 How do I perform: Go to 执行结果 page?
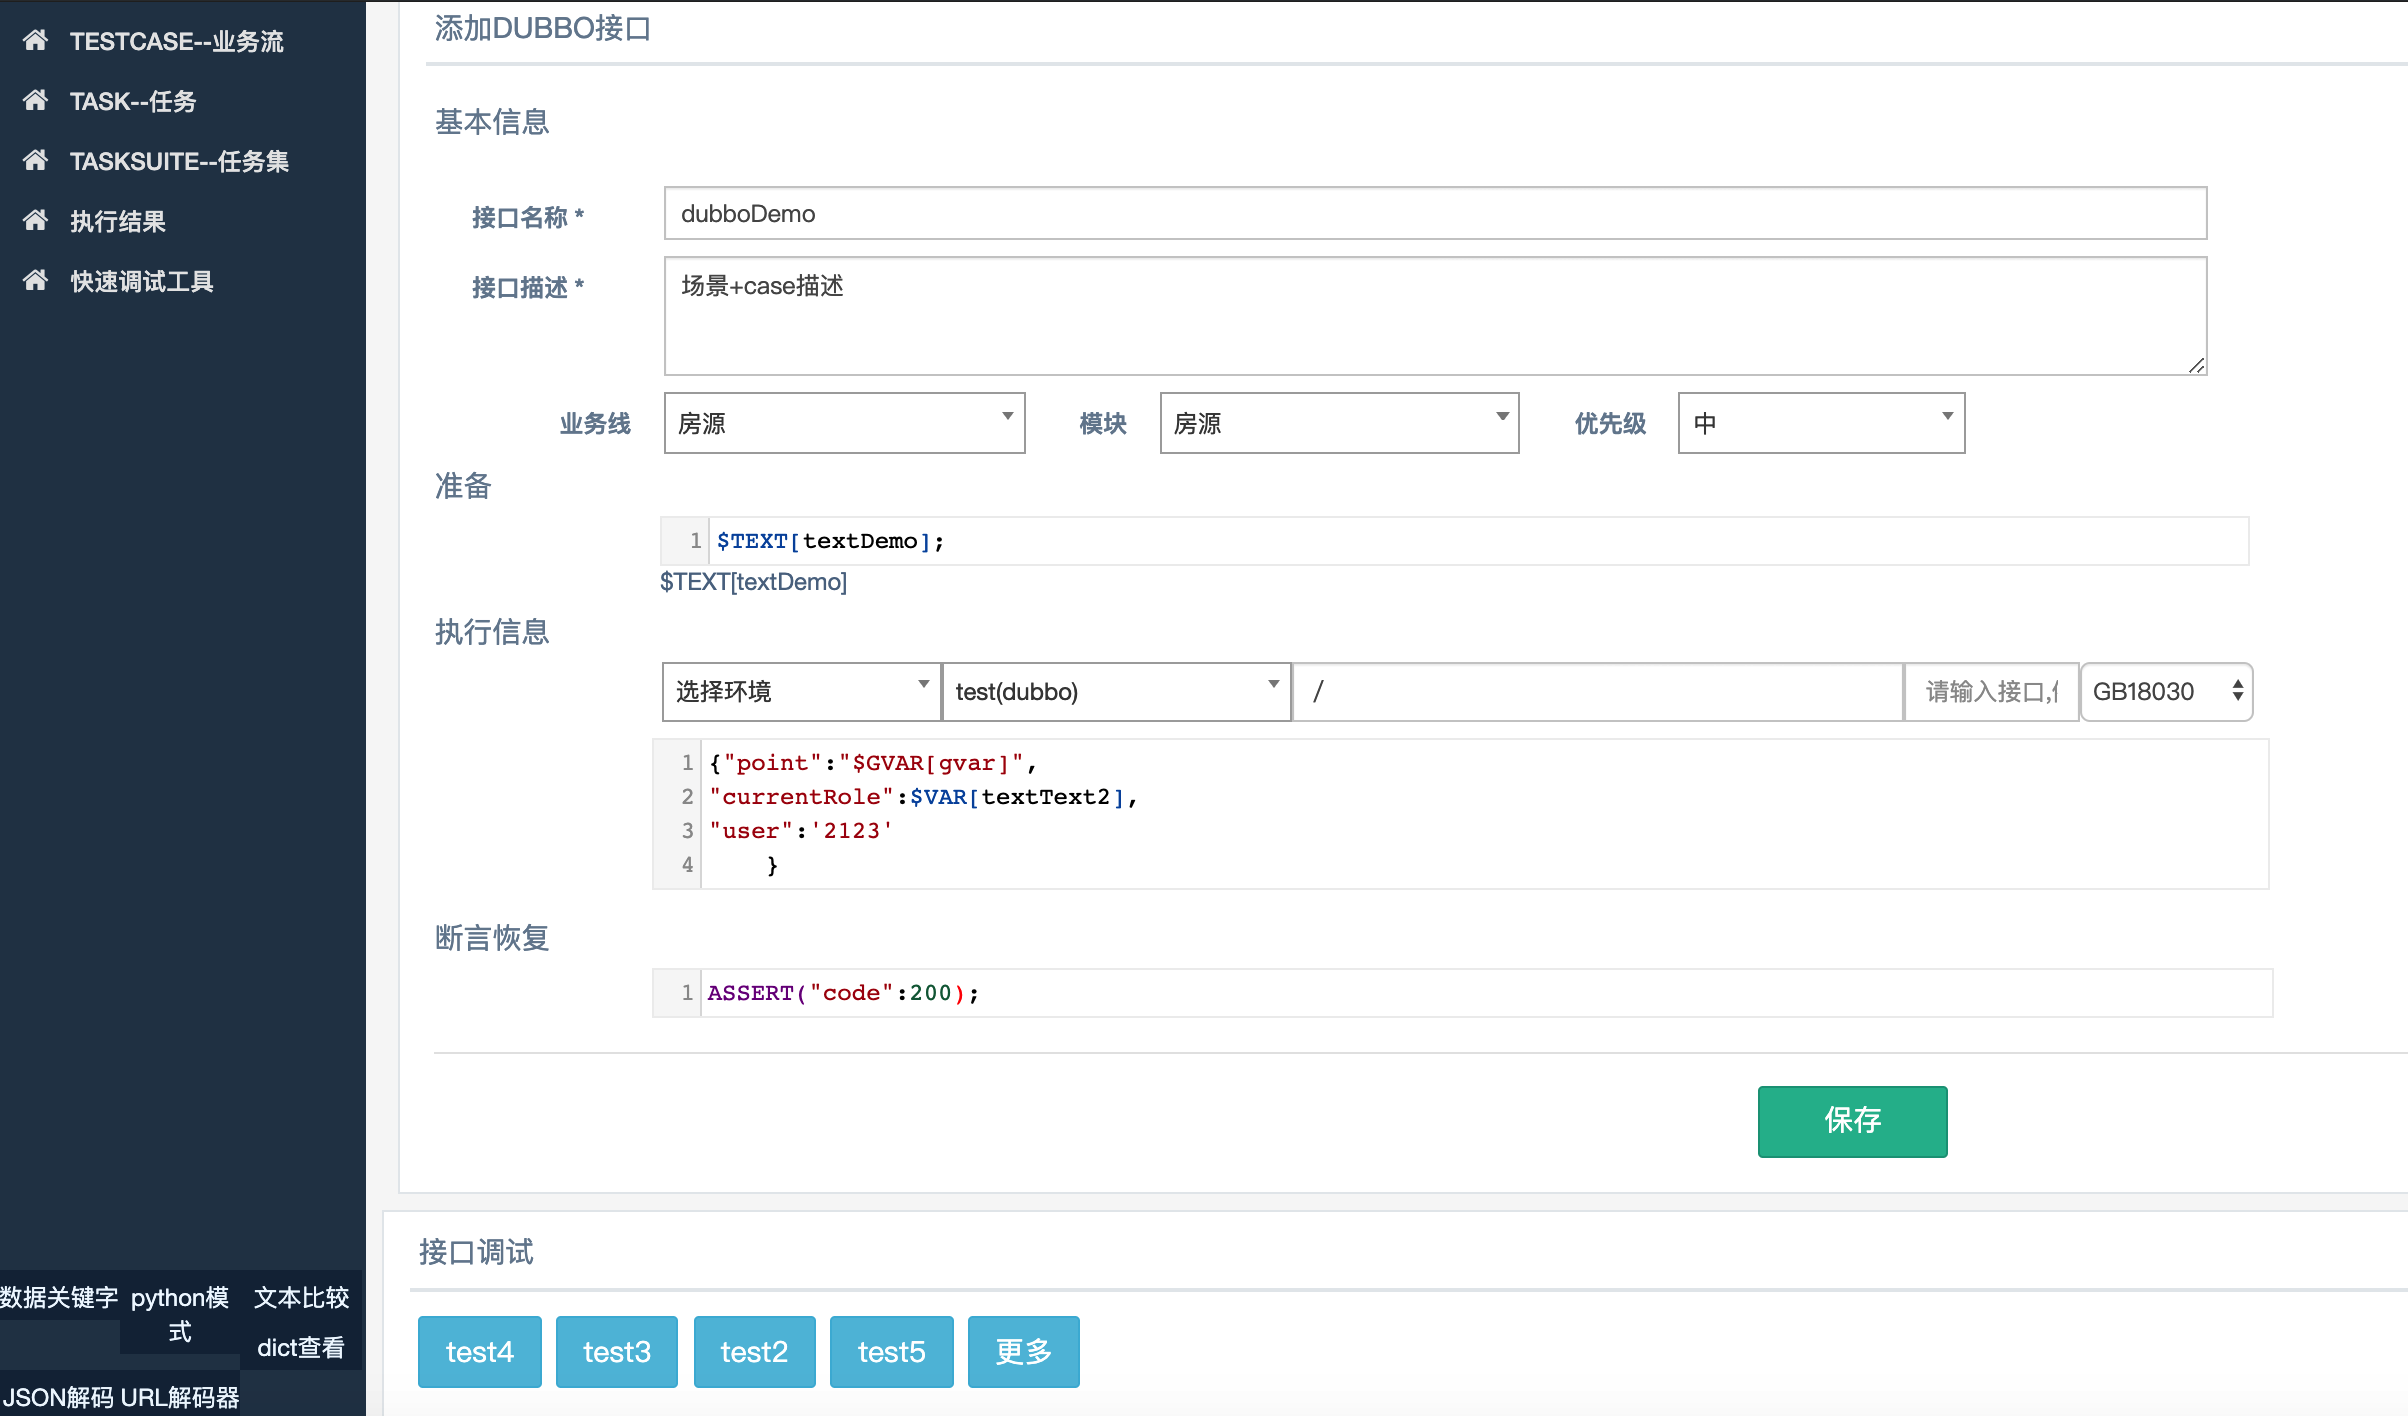118,221
